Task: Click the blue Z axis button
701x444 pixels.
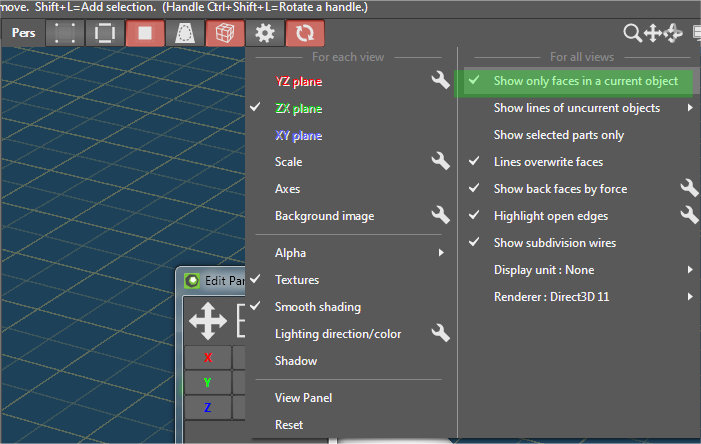Action: (x=208, y=408)
